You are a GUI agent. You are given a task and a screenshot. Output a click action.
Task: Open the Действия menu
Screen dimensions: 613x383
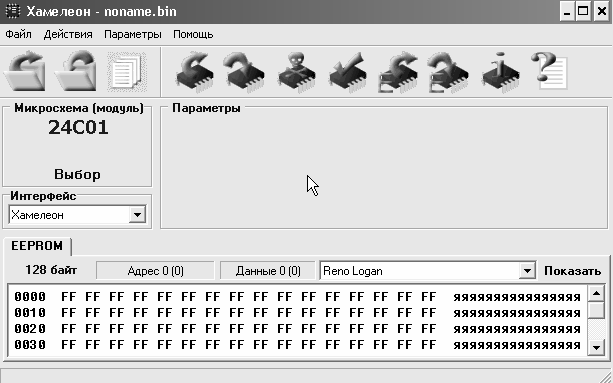click(68, 34)
